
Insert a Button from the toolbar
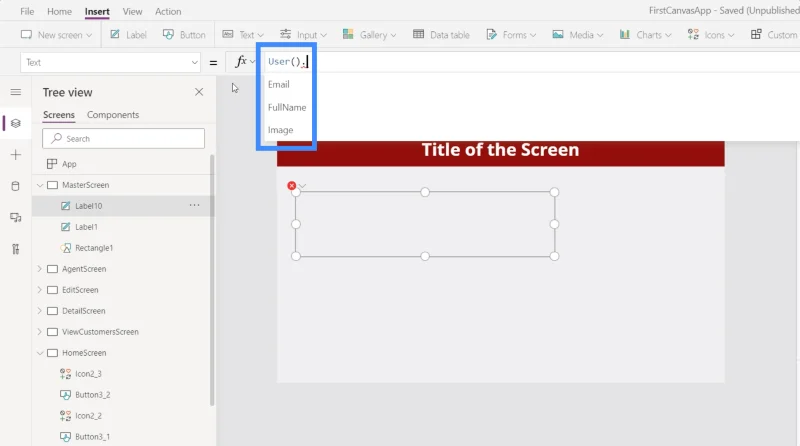[x=184, y=35]
